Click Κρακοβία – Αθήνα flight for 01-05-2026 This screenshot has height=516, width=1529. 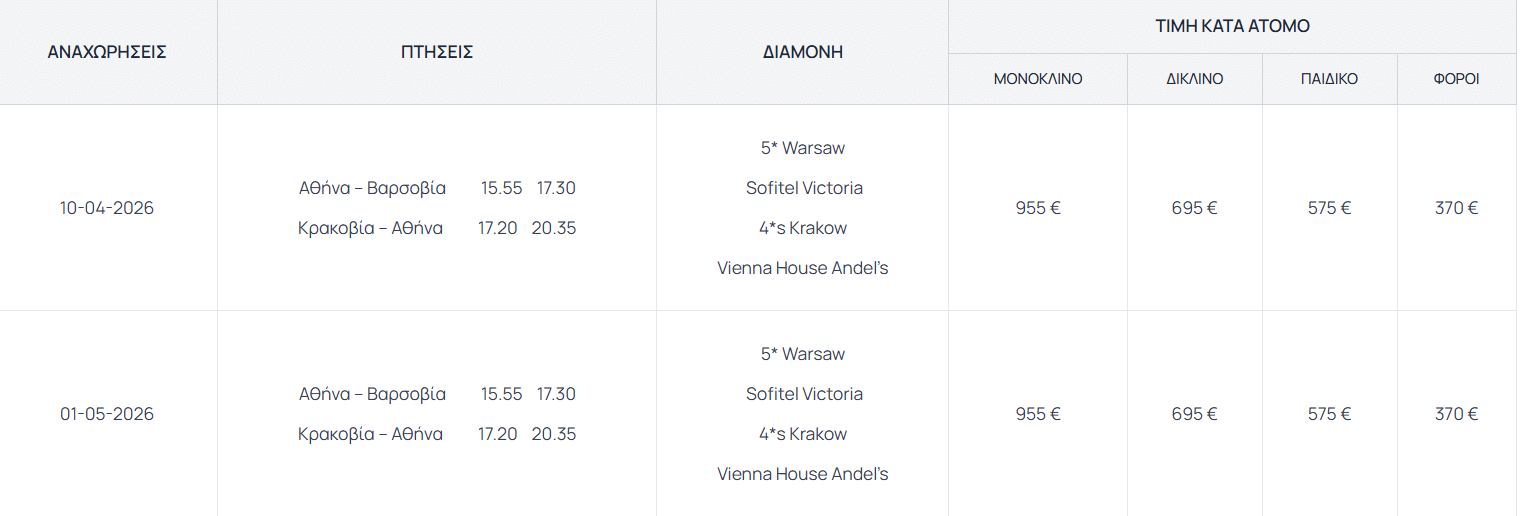[x=370, y=434]
